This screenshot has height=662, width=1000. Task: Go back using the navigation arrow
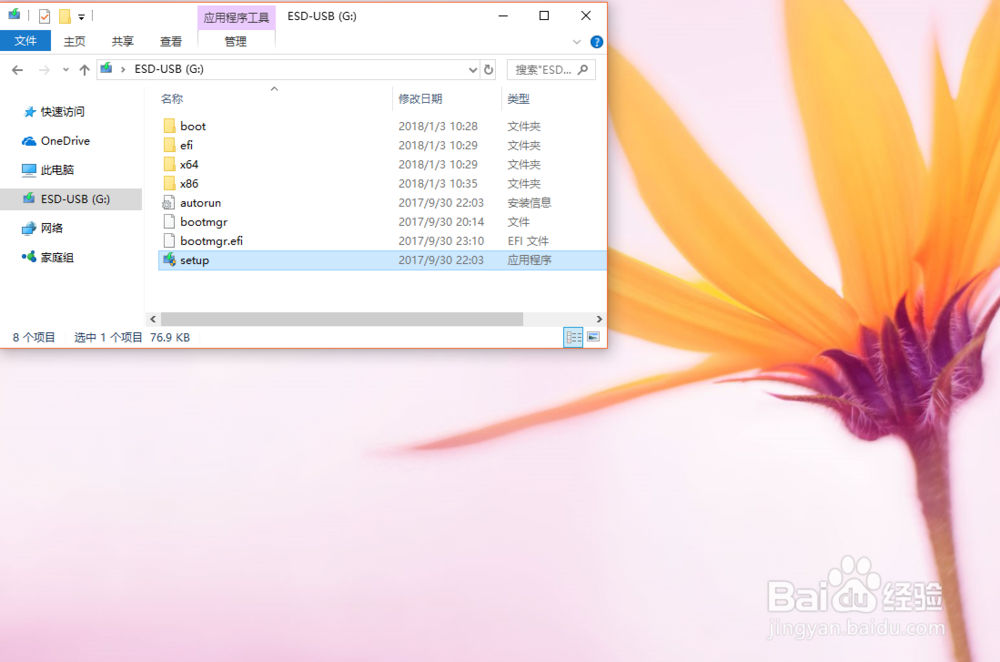[x=17, y=69]
